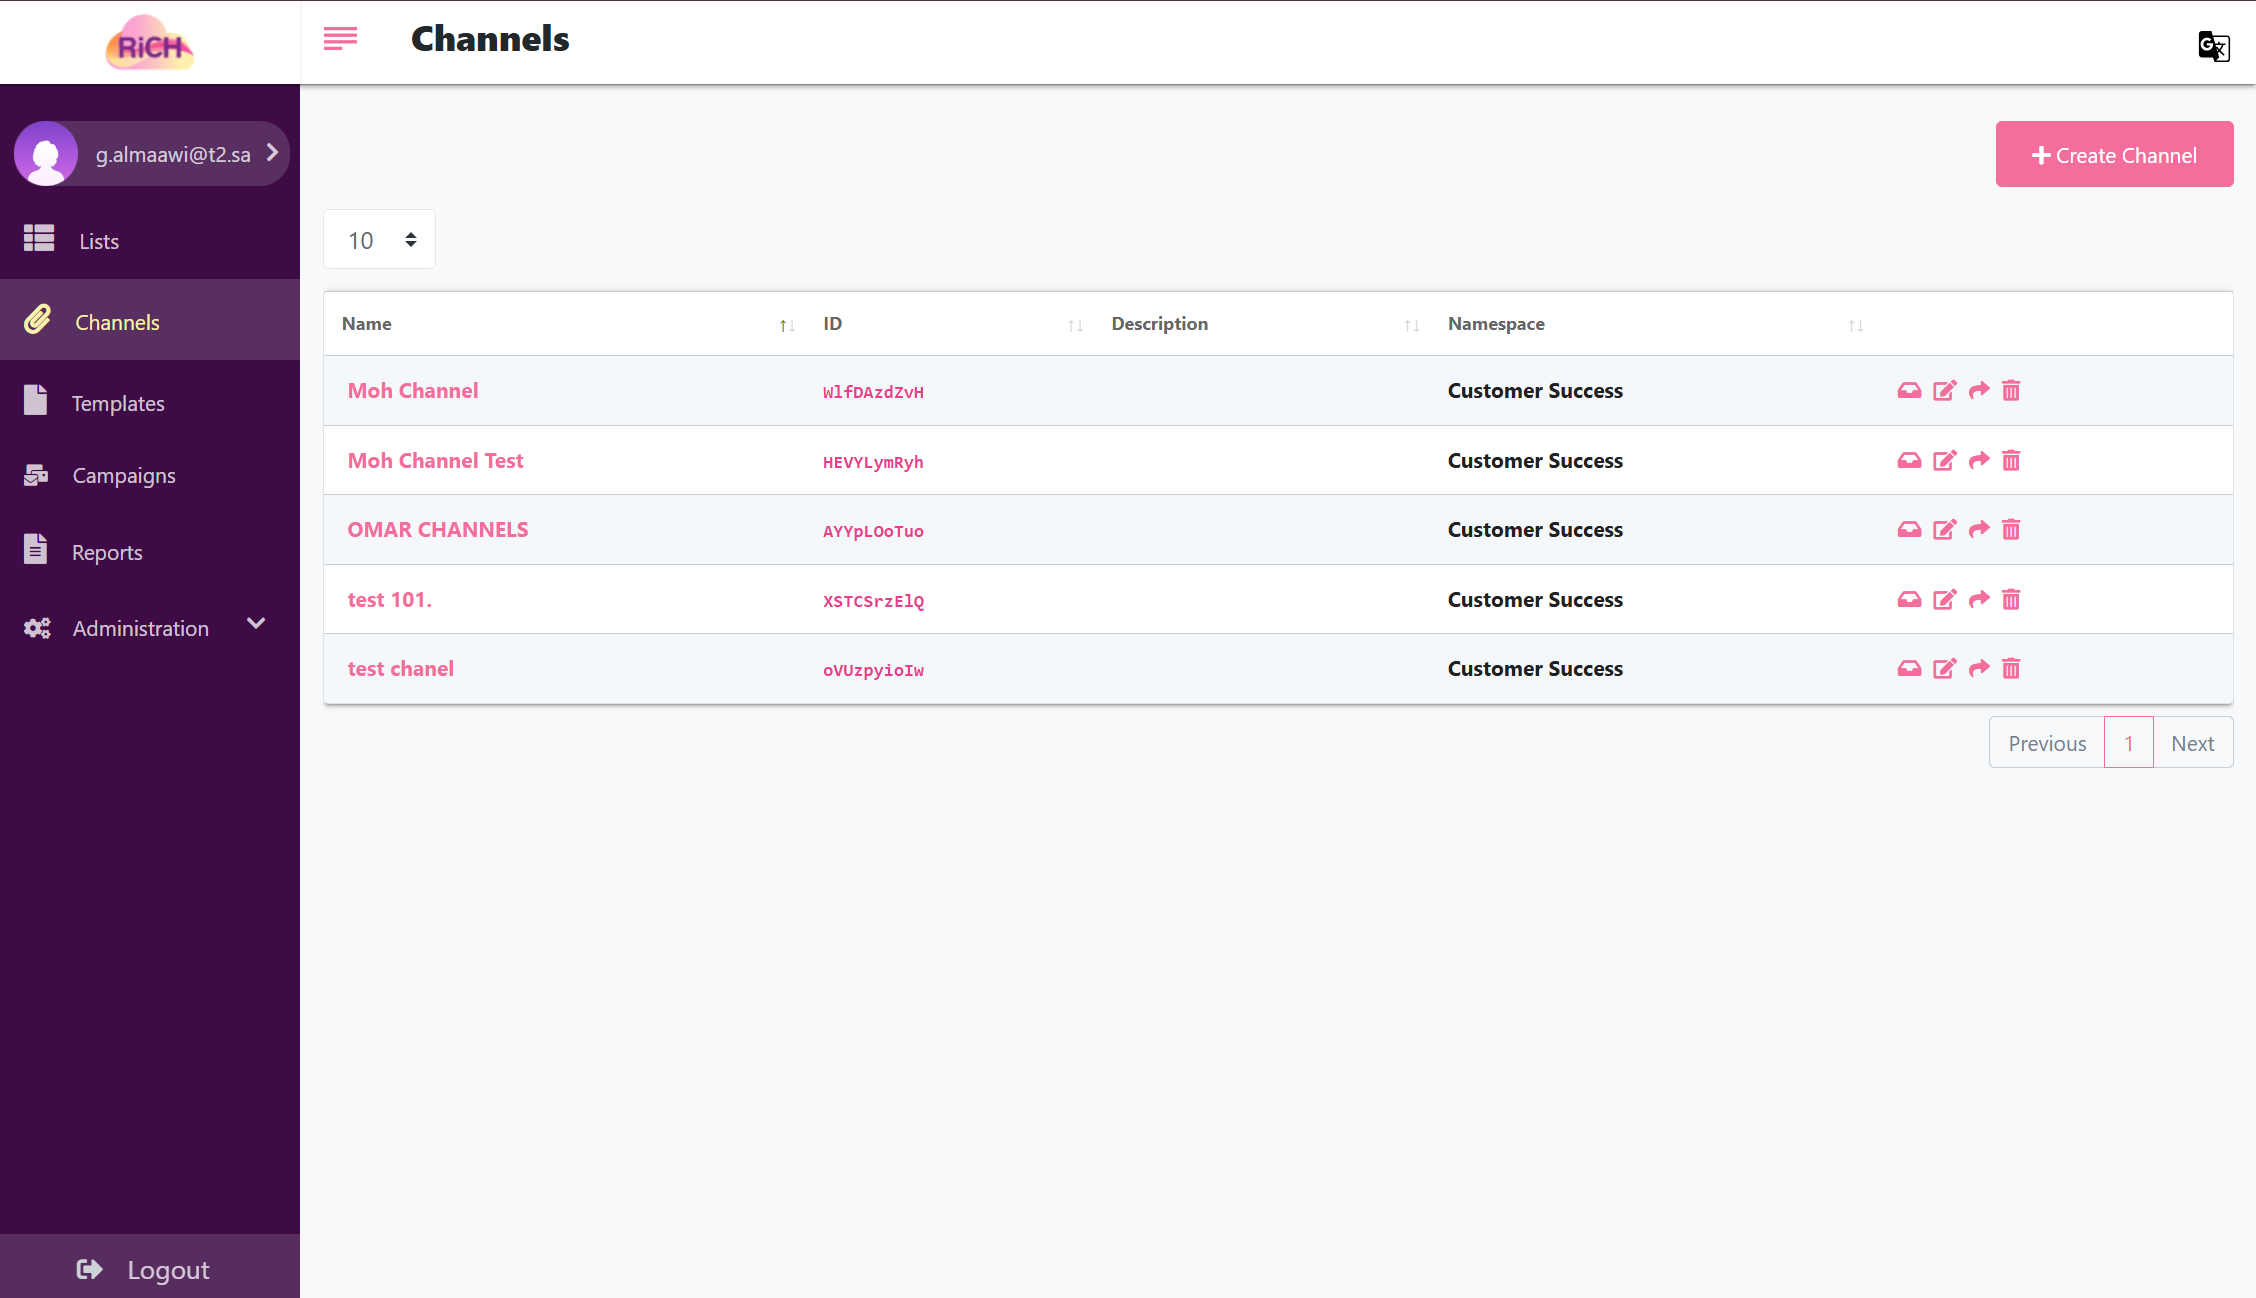This screenshot has width=2256, height=1298.
Task: Share test 101. via arrow icon
Action: [x=1979, y=600]
